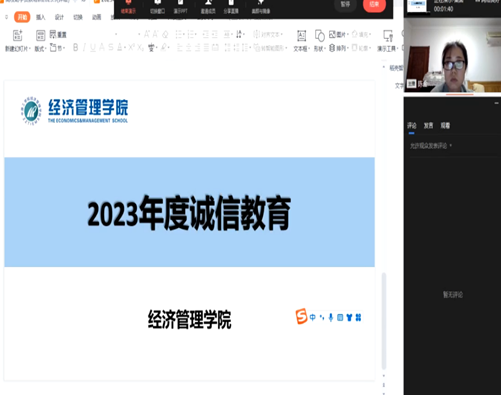This screenshot has height=395, width=501.
Task: Click the Picture (图片) insert icon
Action: point(337,34)
